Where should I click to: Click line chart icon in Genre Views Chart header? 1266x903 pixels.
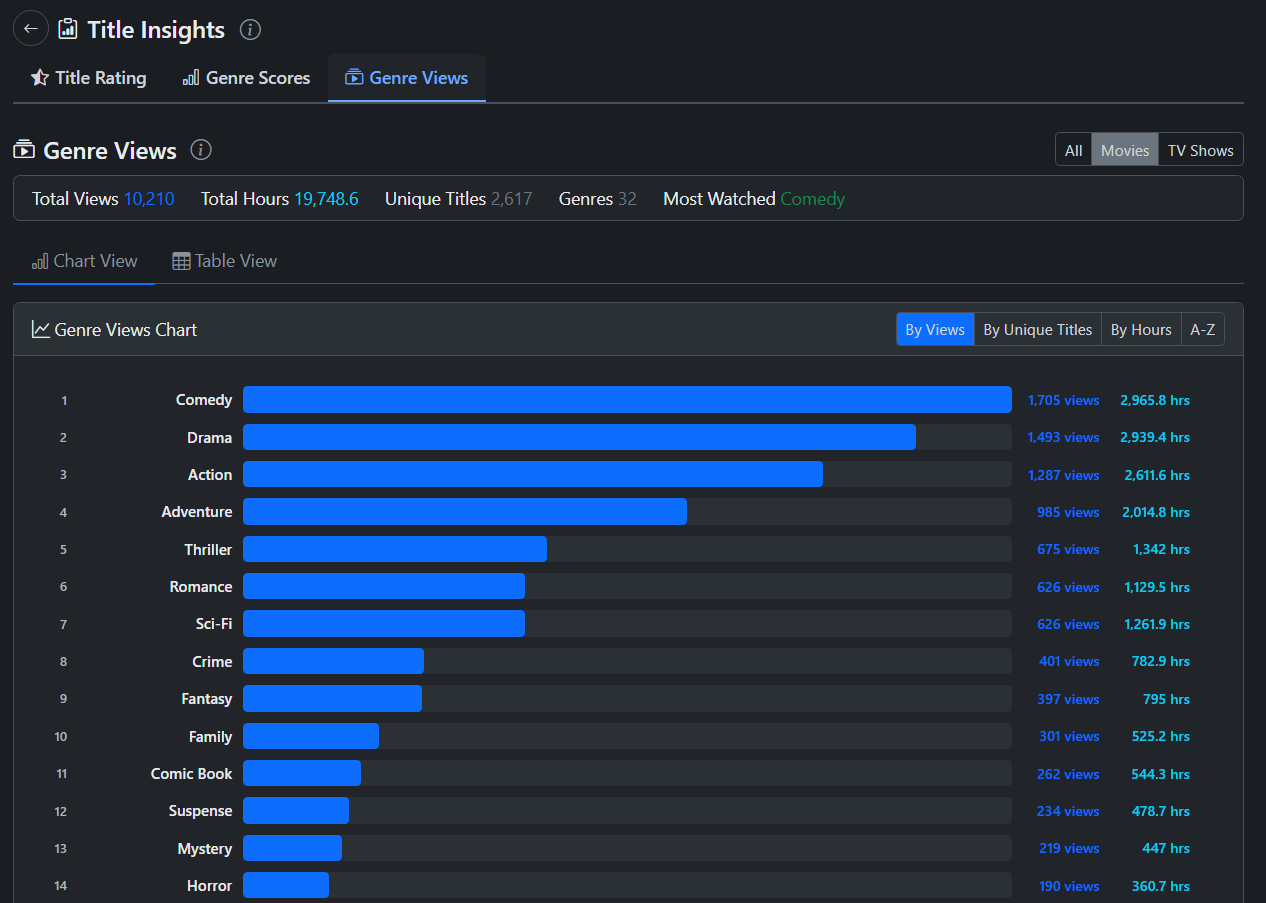(41, 329)
